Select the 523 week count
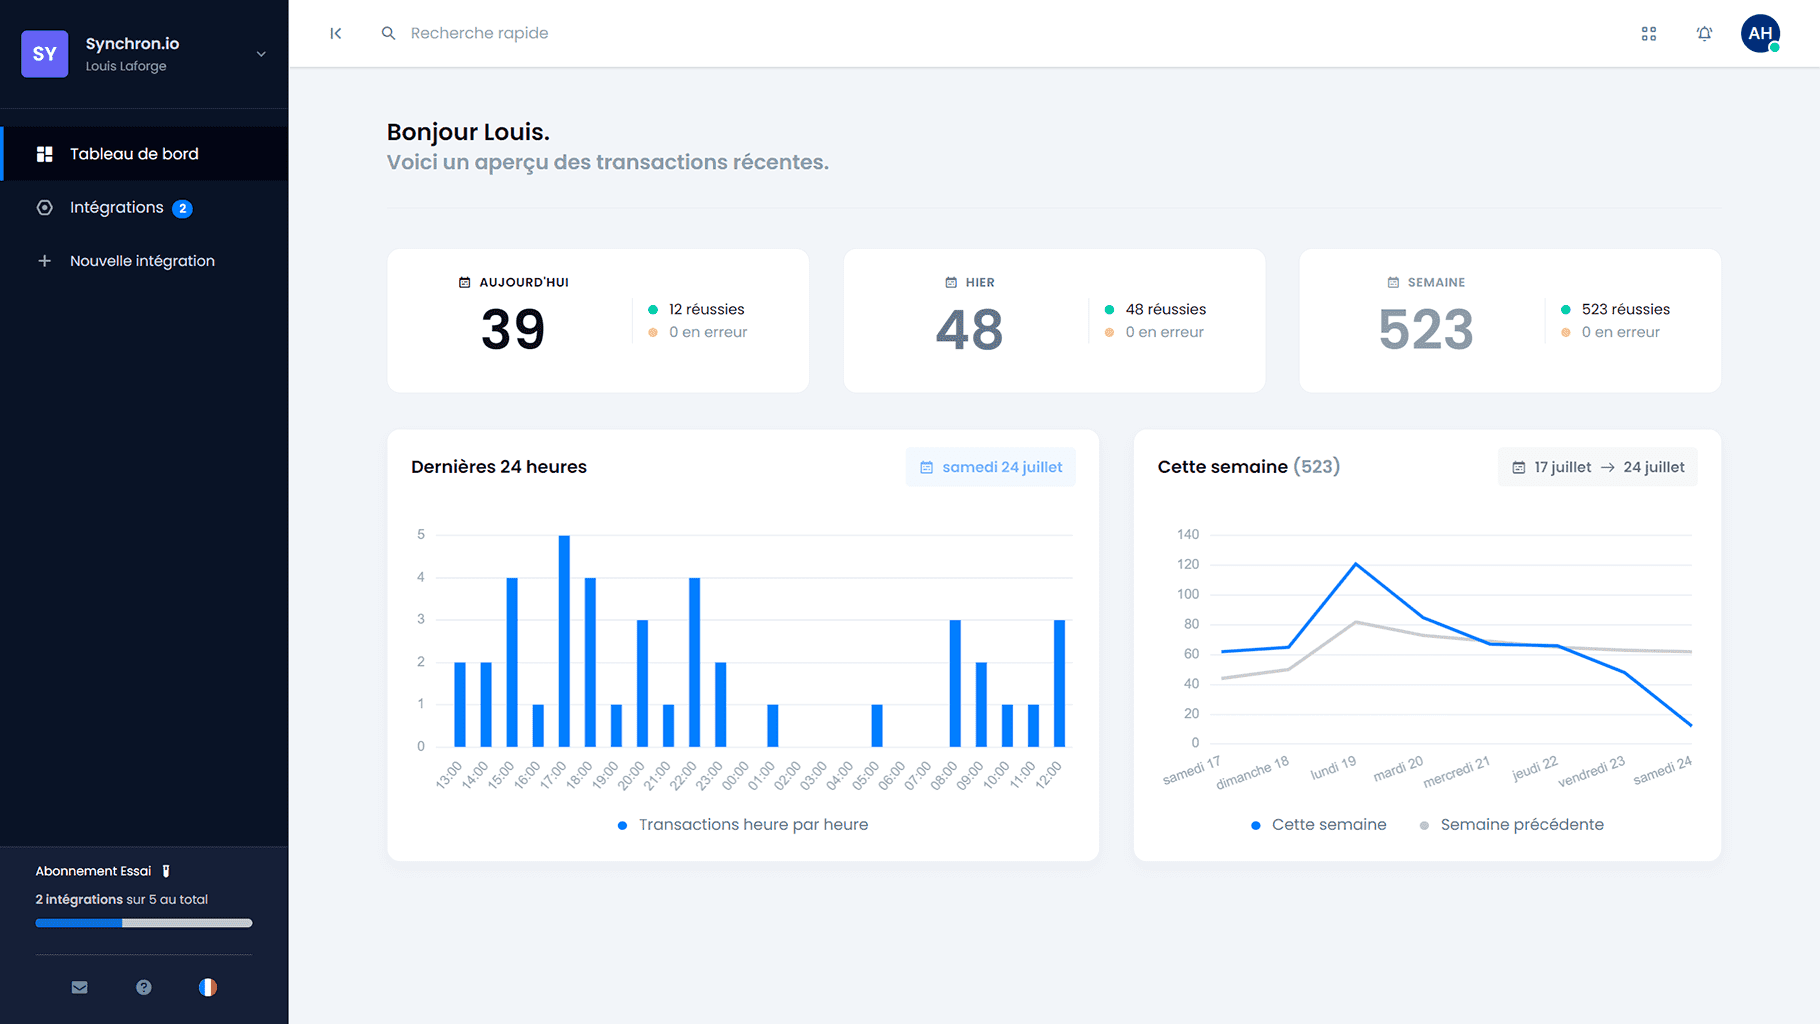The height and width of the screenshot is (1024, 1820). tap(1426, 330)
